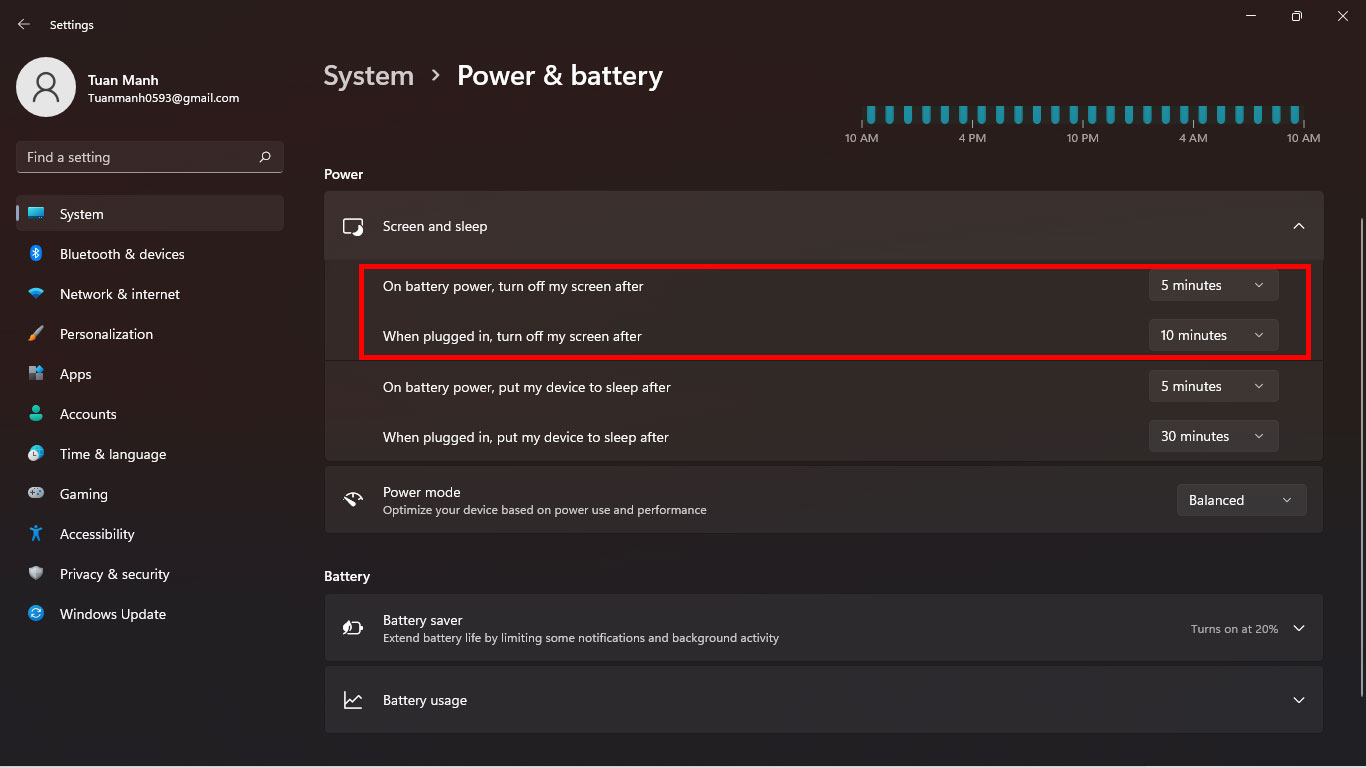Click the Personalization paintbrush icon
1366x768 pixels.
36,334
